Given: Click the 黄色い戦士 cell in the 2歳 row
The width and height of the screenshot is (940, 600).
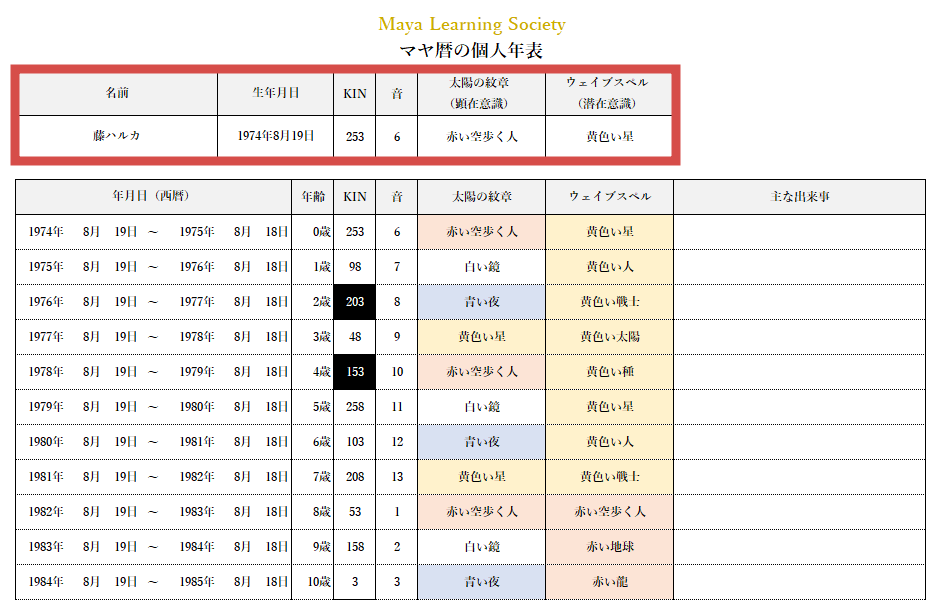Looking at the screenshot, I should click(609, 301).
